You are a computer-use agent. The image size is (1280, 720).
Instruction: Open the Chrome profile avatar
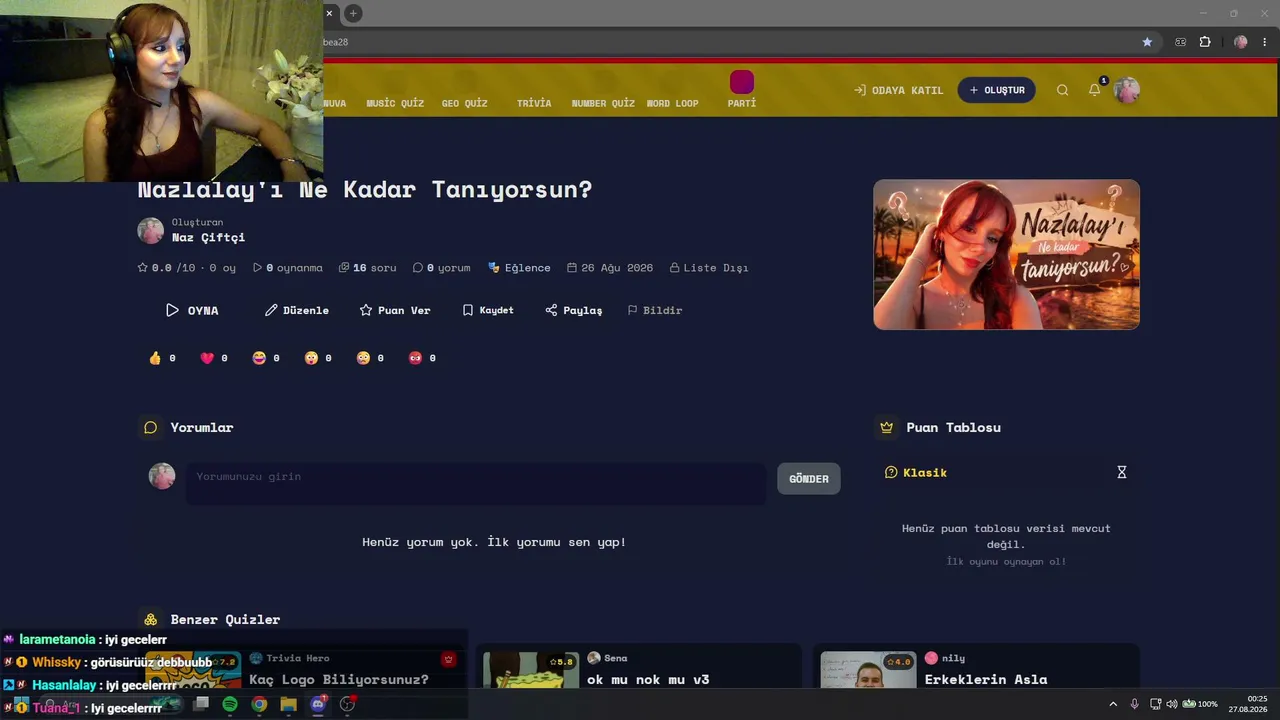[1241, 42]
